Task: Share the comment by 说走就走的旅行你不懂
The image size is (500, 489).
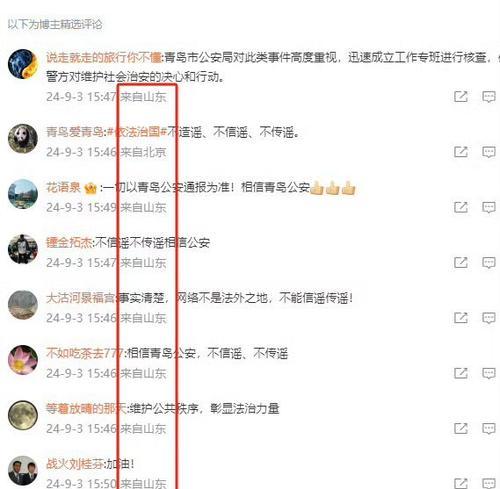Action: point(461,97)
